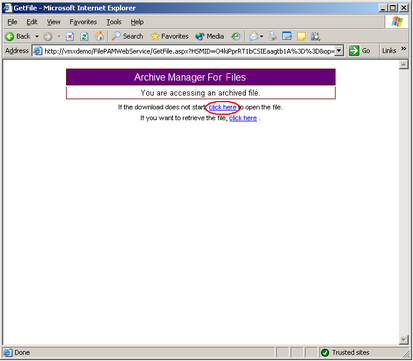
Task: Click the Forward navigation arrow icon
Action: 48,36
